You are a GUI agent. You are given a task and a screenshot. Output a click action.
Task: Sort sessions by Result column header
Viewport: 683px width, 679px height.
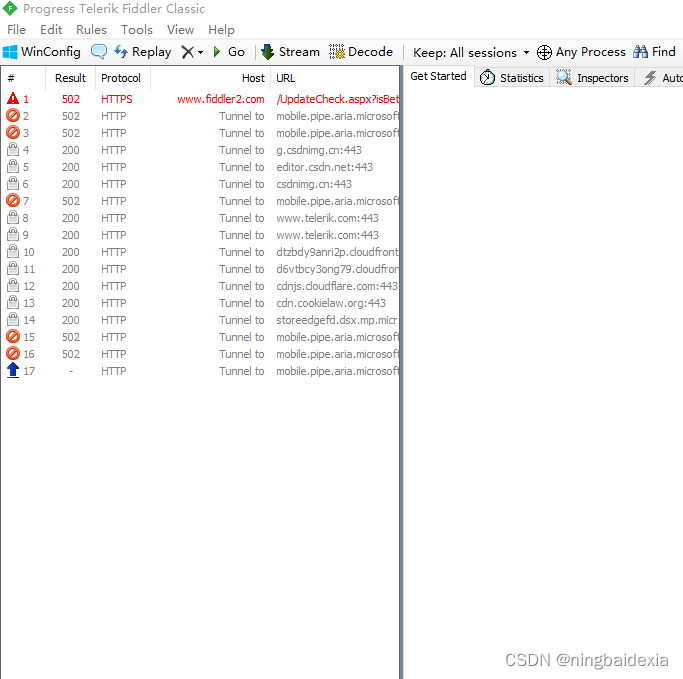point(70,78)
